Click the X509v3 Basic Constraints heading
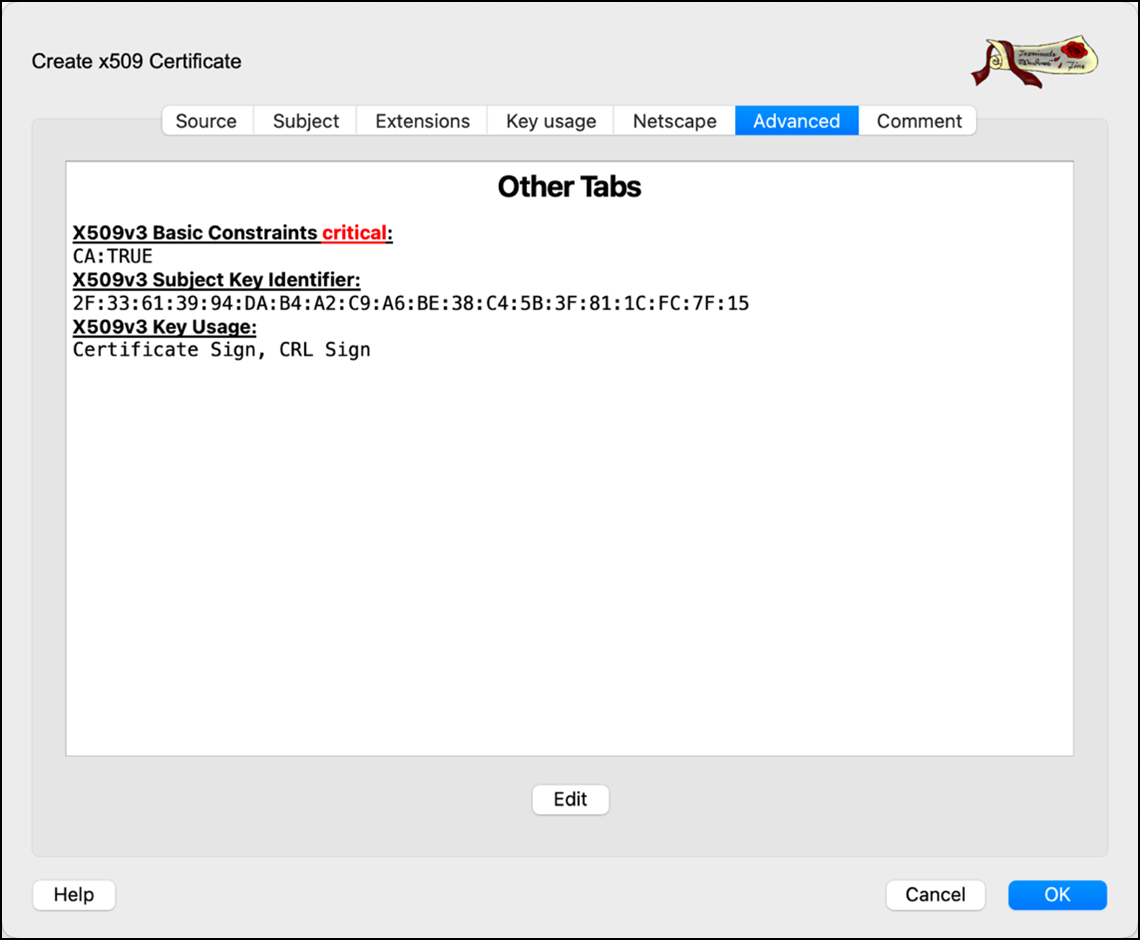The image size is (1140, 940). coord(196,233)
